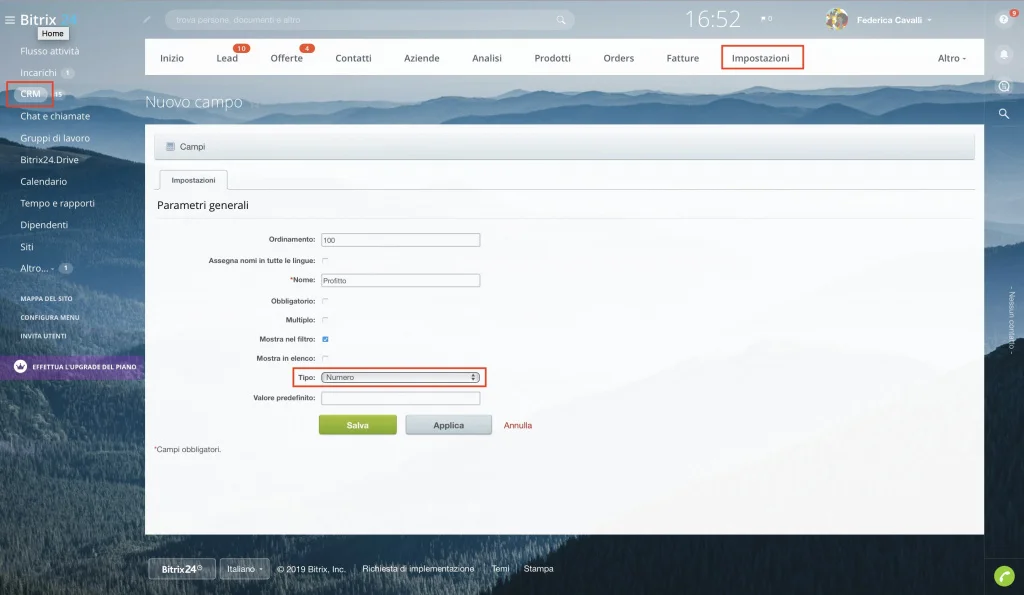Click the Annulla link
The image size is (1024, 595).
518,425
